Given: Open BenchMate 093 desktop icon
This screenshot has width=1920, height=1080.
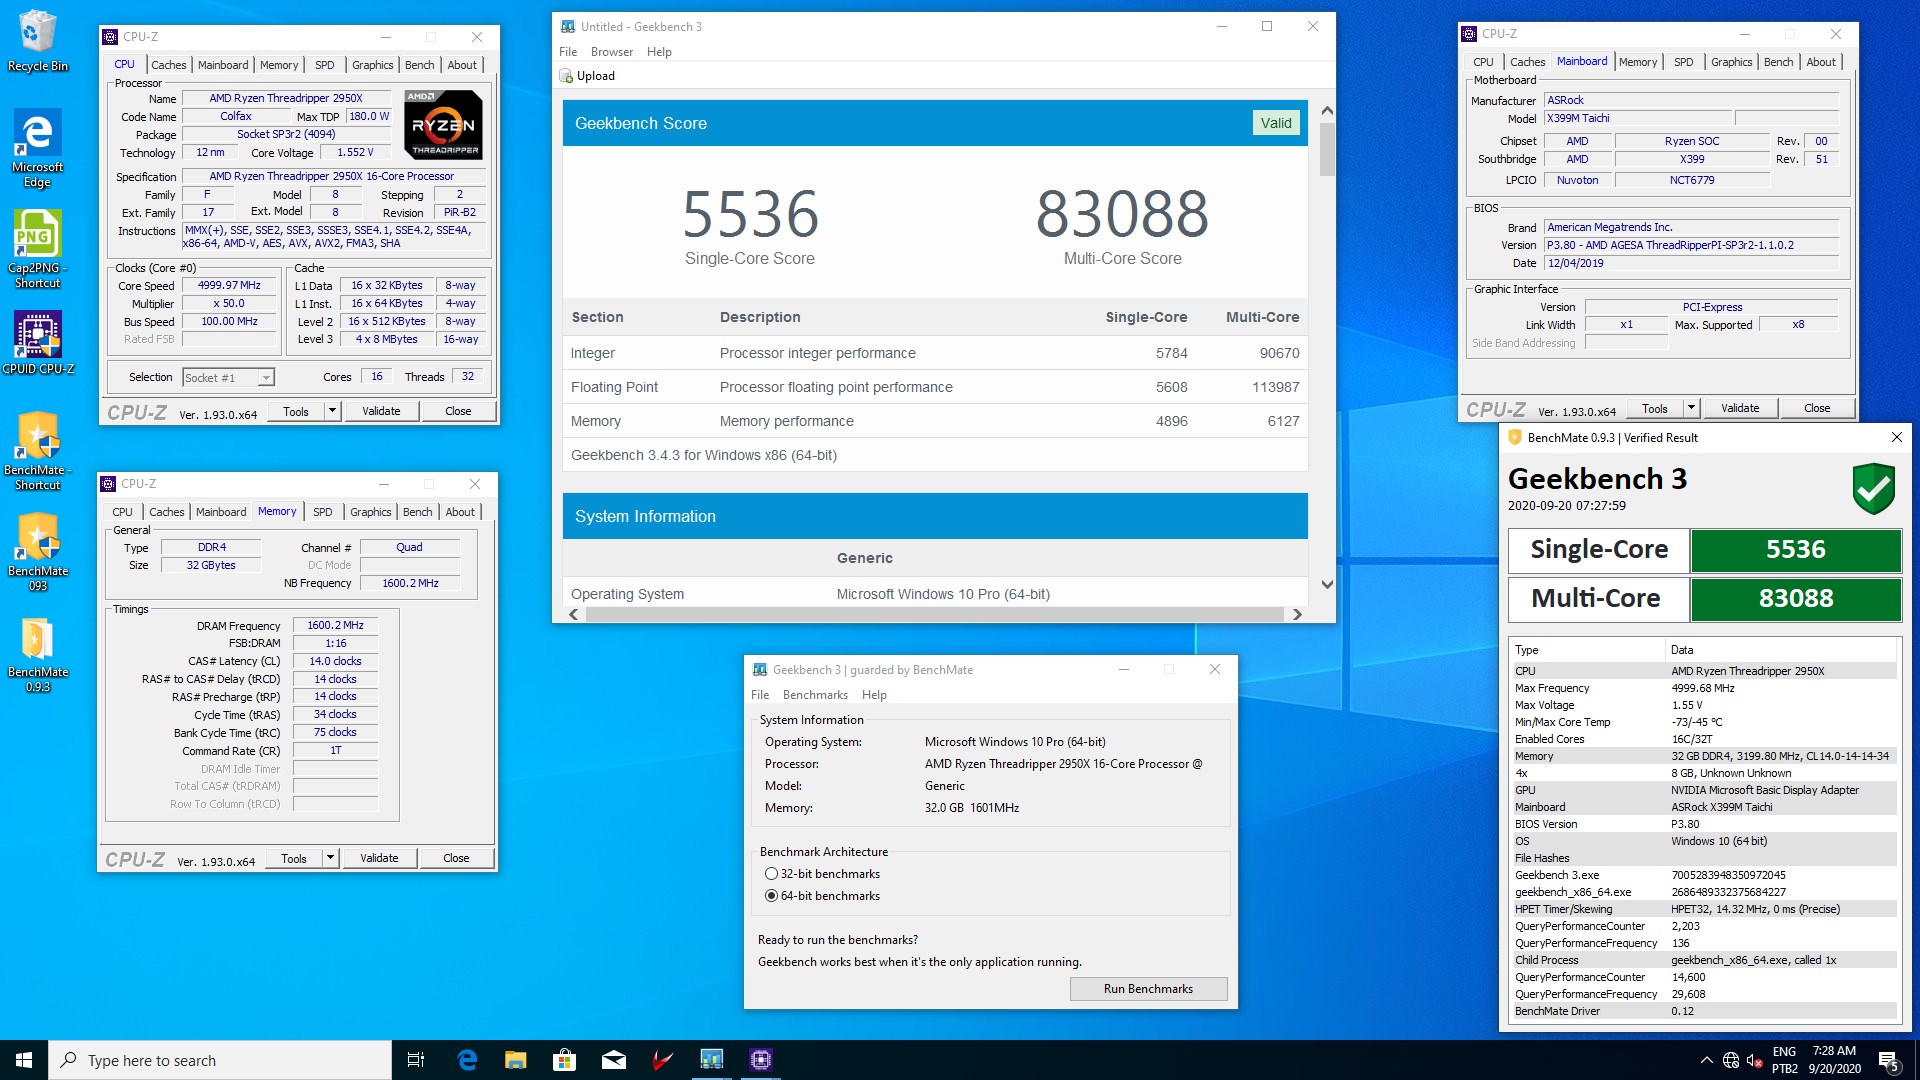Looking at the screenshot, I should (37, 552).
